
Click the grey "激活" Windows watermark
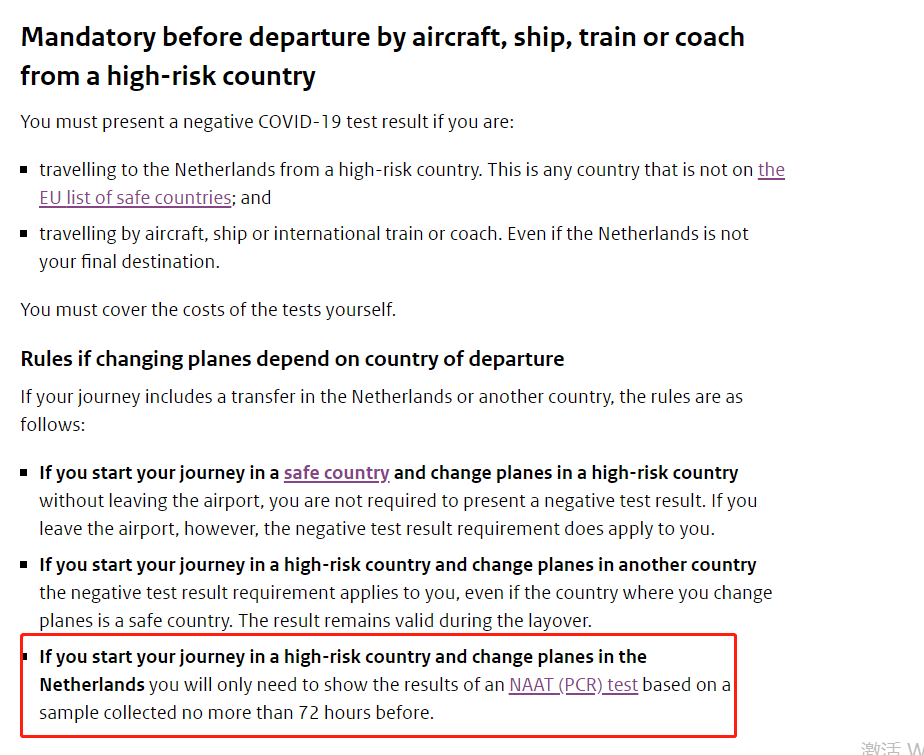click(x=881, y=749)
